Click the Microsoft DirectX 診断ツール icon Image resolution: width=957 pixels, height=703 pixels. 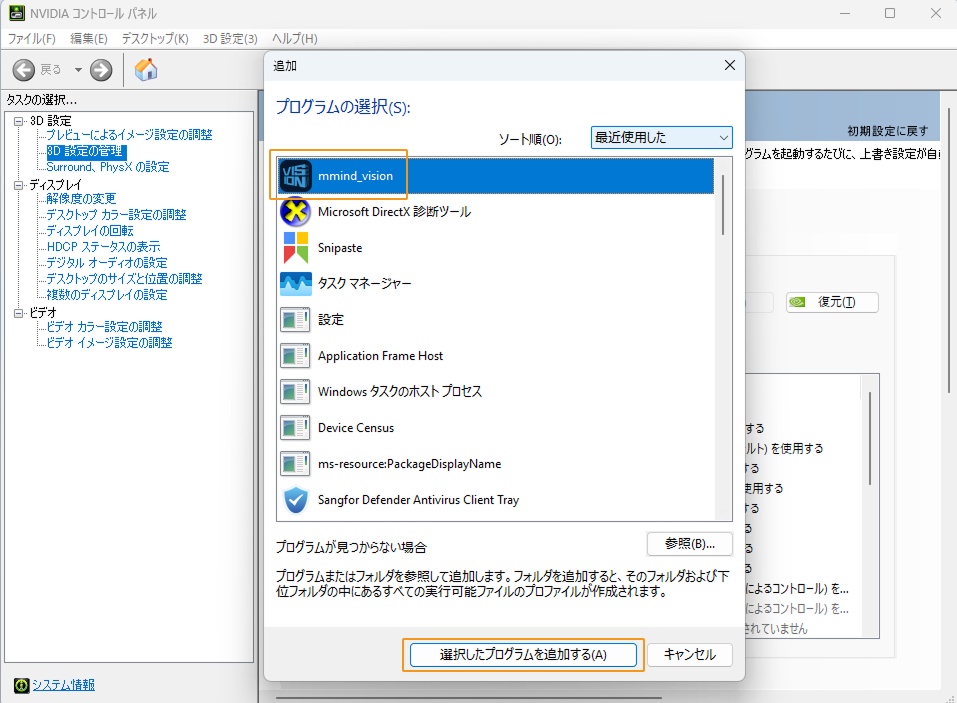(295, 211)
